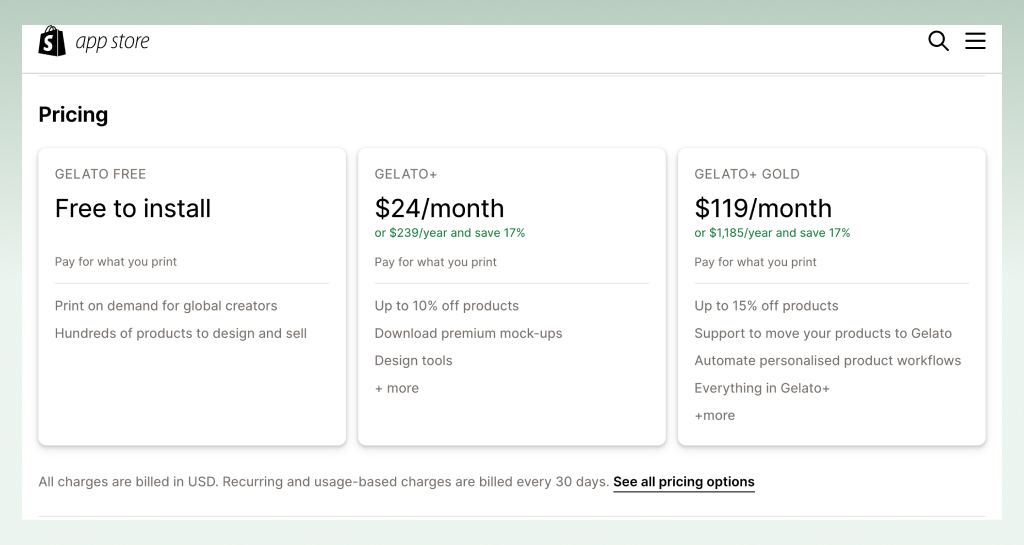Click 'Print on demand for global creators'
The height and width of the screenshot is (545, 1024).
[x=166, y=305]
